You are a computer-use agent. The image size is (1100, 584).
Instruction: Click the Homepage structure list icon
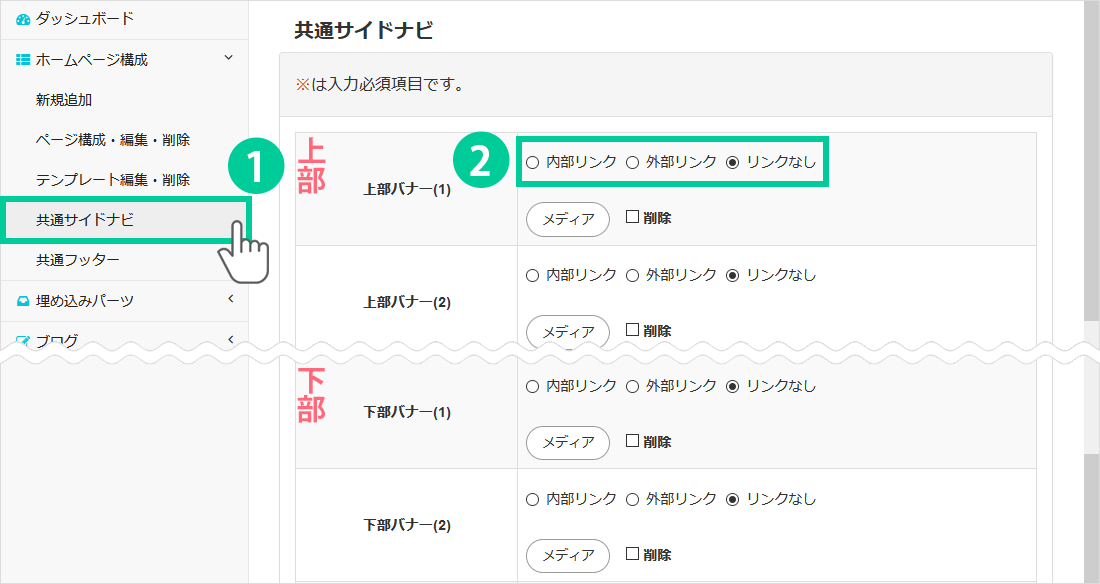pyautogui.click(x=23, y=60)
